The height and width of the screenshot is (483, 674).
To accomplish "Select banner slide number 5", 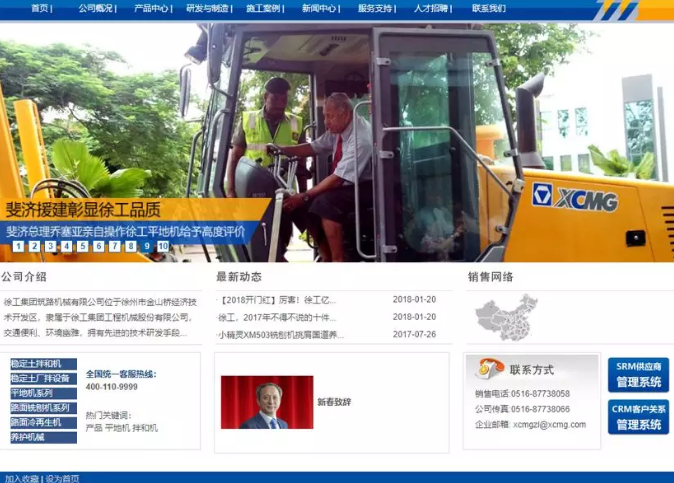I will pyautogui.click(x=83, y=246).
